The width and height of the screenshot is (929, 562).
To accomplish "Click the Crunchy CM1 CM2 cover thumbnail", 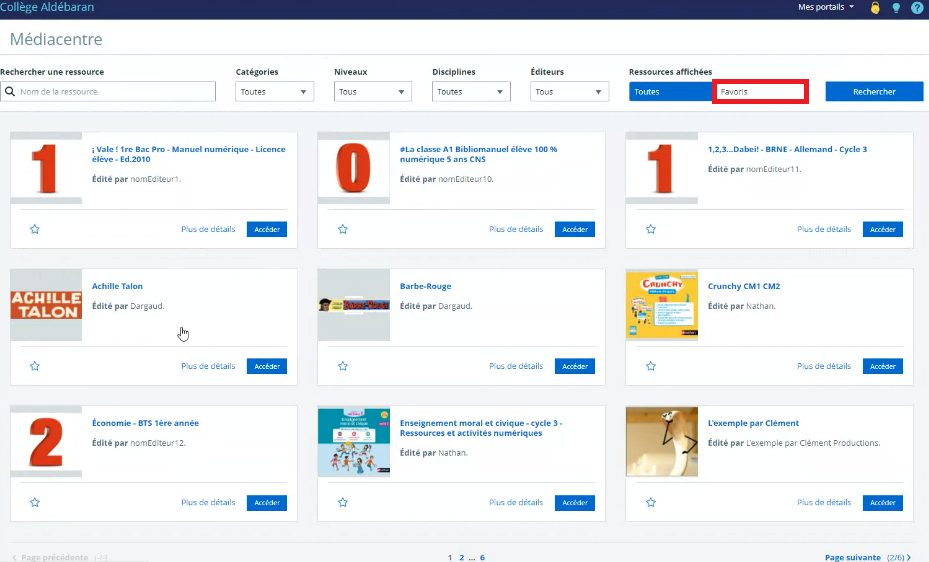I will point(661,305).
